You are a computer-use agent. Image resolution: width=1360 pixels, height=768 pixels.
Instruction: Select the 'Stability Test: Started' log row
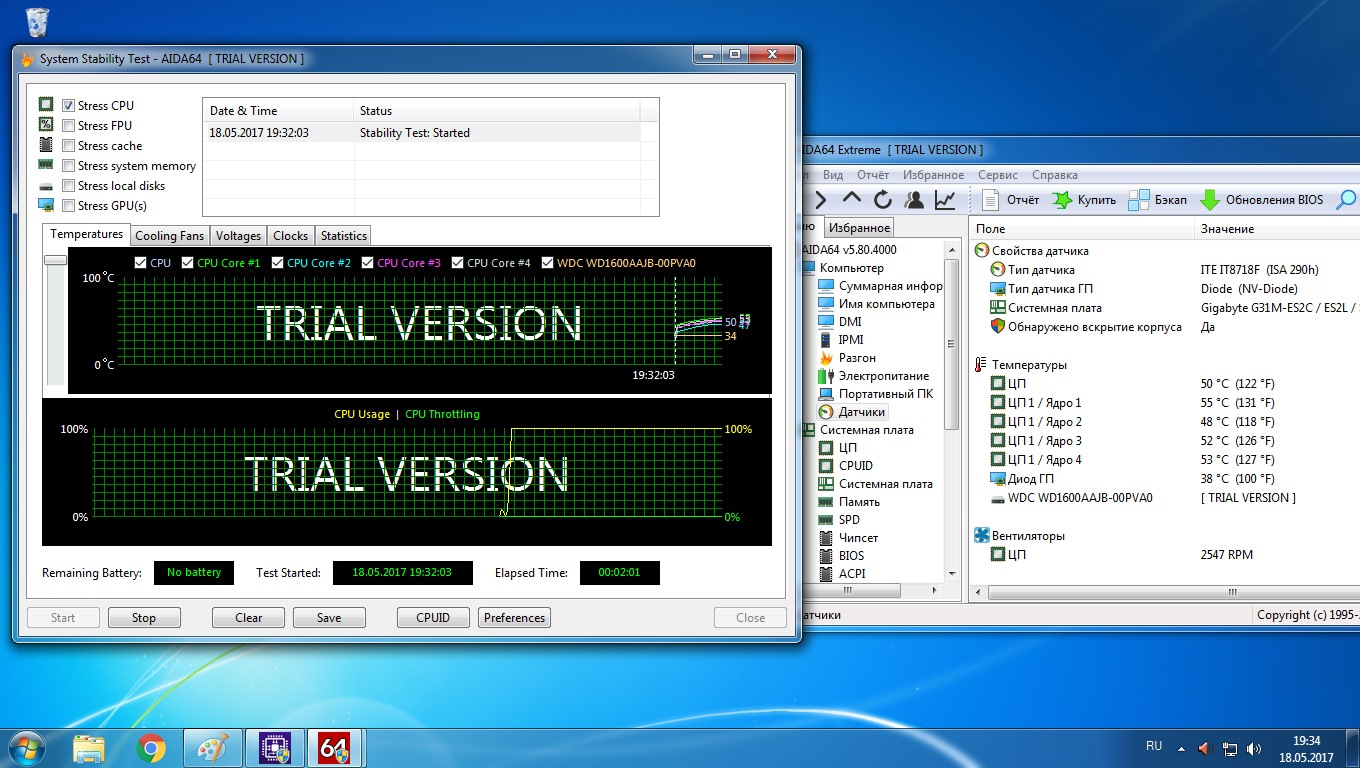(421, 133)
